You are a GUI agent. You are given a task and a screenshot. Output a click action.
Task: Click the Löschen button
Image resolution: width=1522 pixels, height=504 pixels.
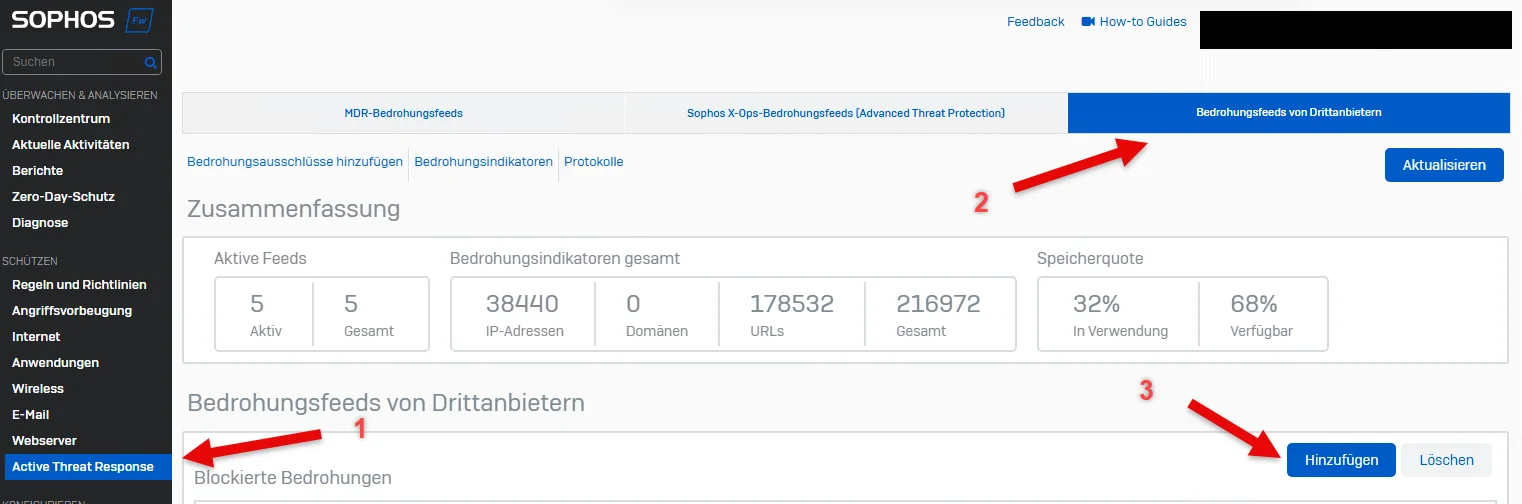tap(1446, 460)
